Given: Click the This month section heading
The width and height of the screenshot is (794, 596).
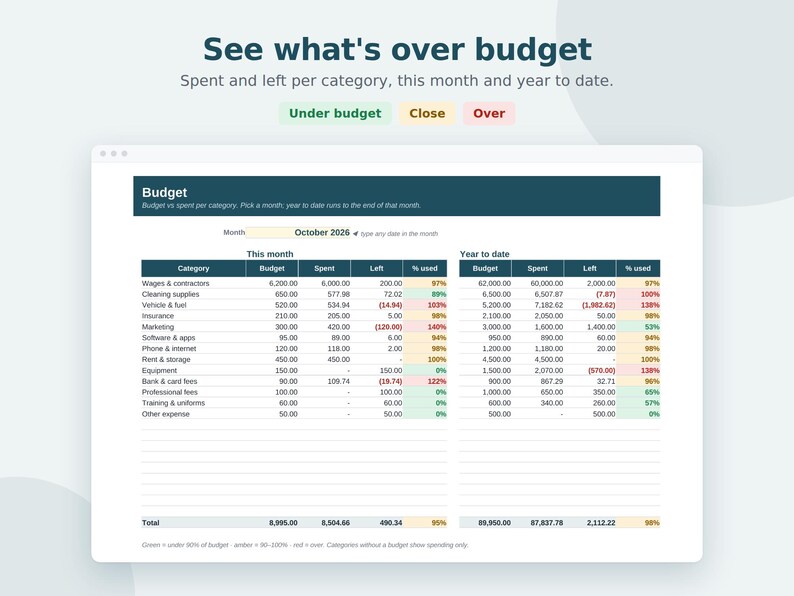Looking at the screenshot, I should coord(270,254).
